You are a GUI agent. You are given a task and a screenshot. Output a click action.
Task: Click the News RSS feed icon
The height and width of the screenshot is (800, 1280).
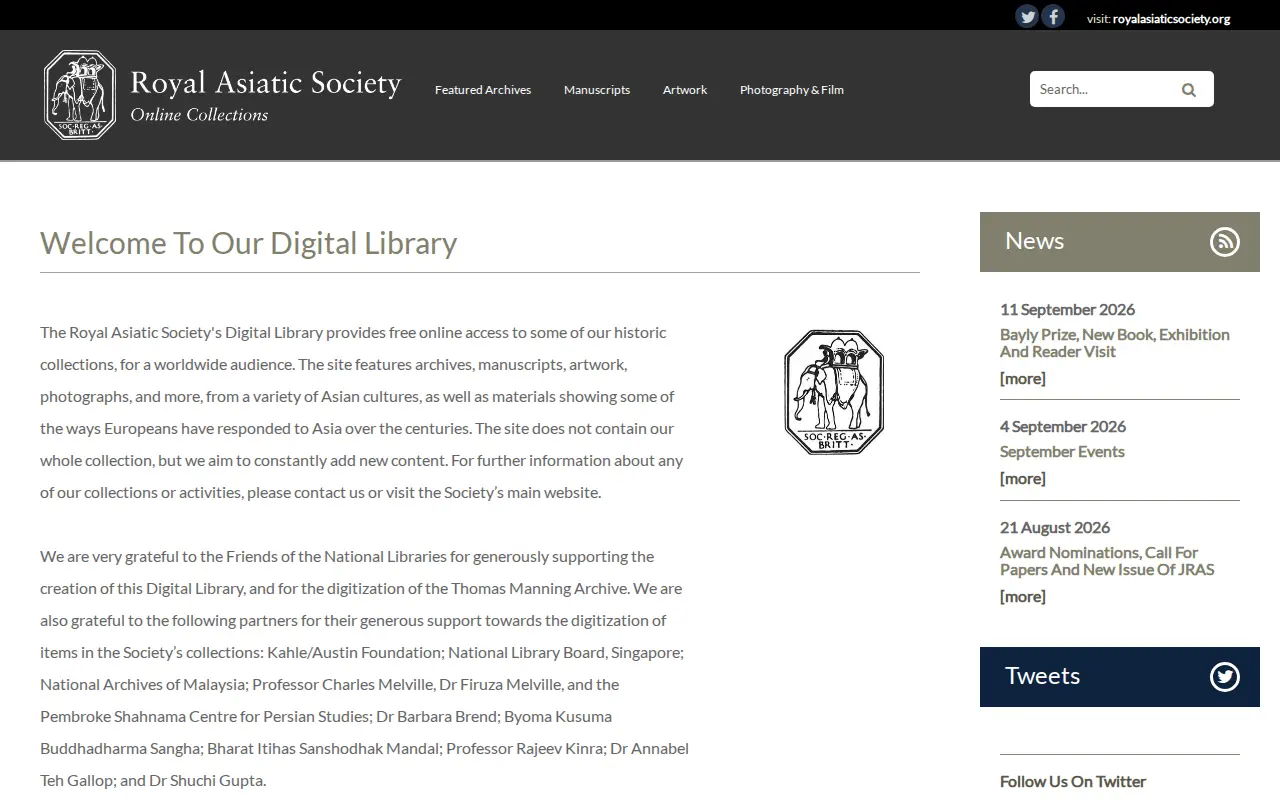[x=1225, y=242]
